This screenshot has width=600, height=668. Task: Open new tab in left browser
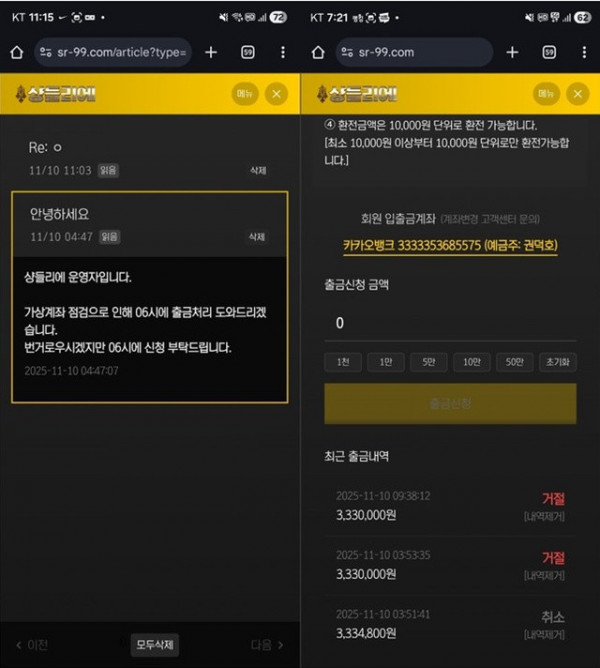(x=211, y=52)
